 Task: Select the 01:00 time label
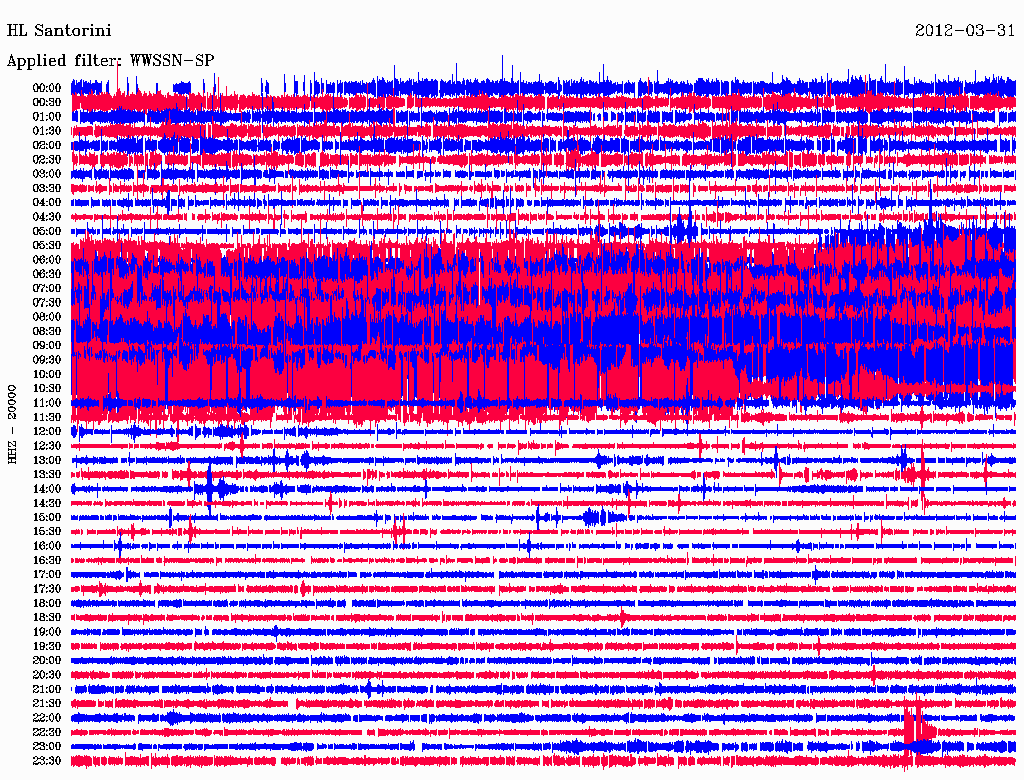47,116
